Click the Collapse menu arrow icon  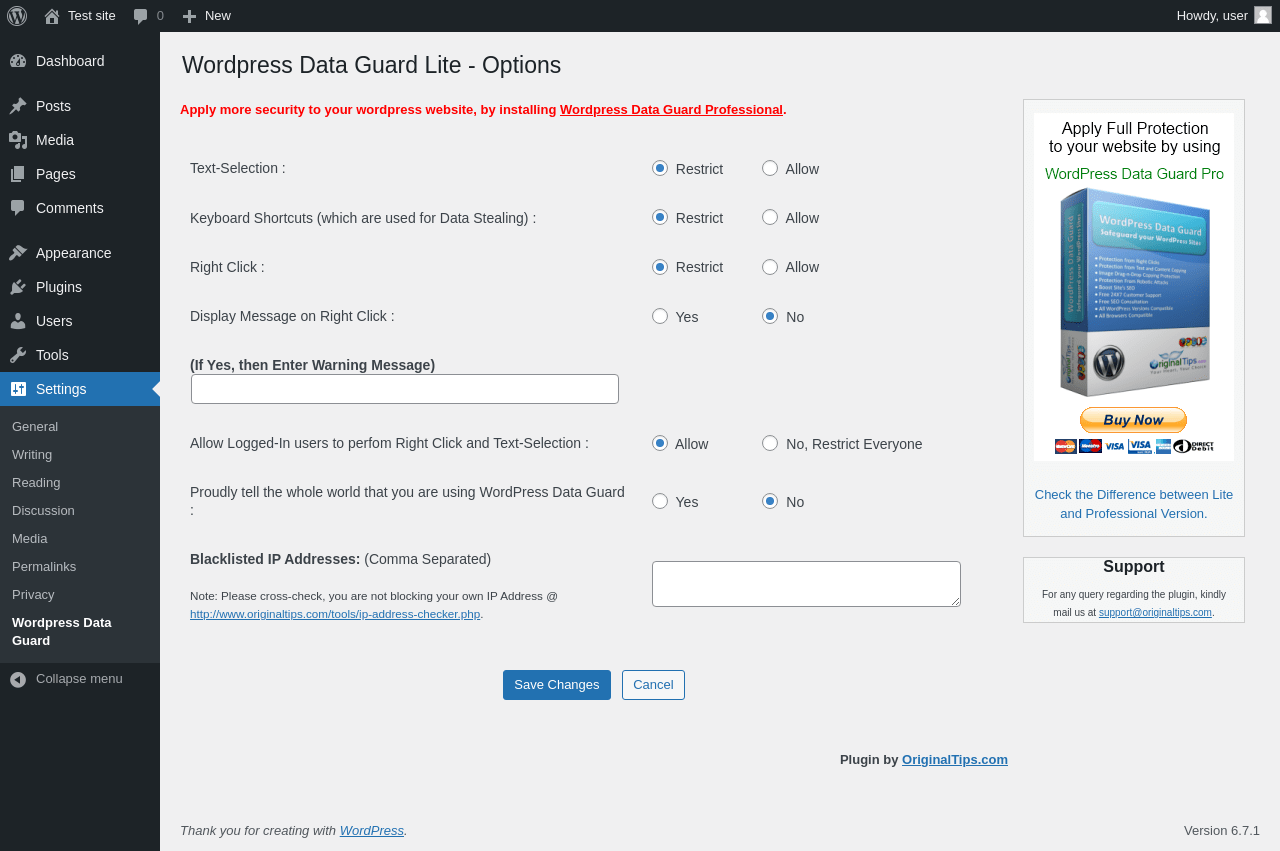(x=18, y=679)
